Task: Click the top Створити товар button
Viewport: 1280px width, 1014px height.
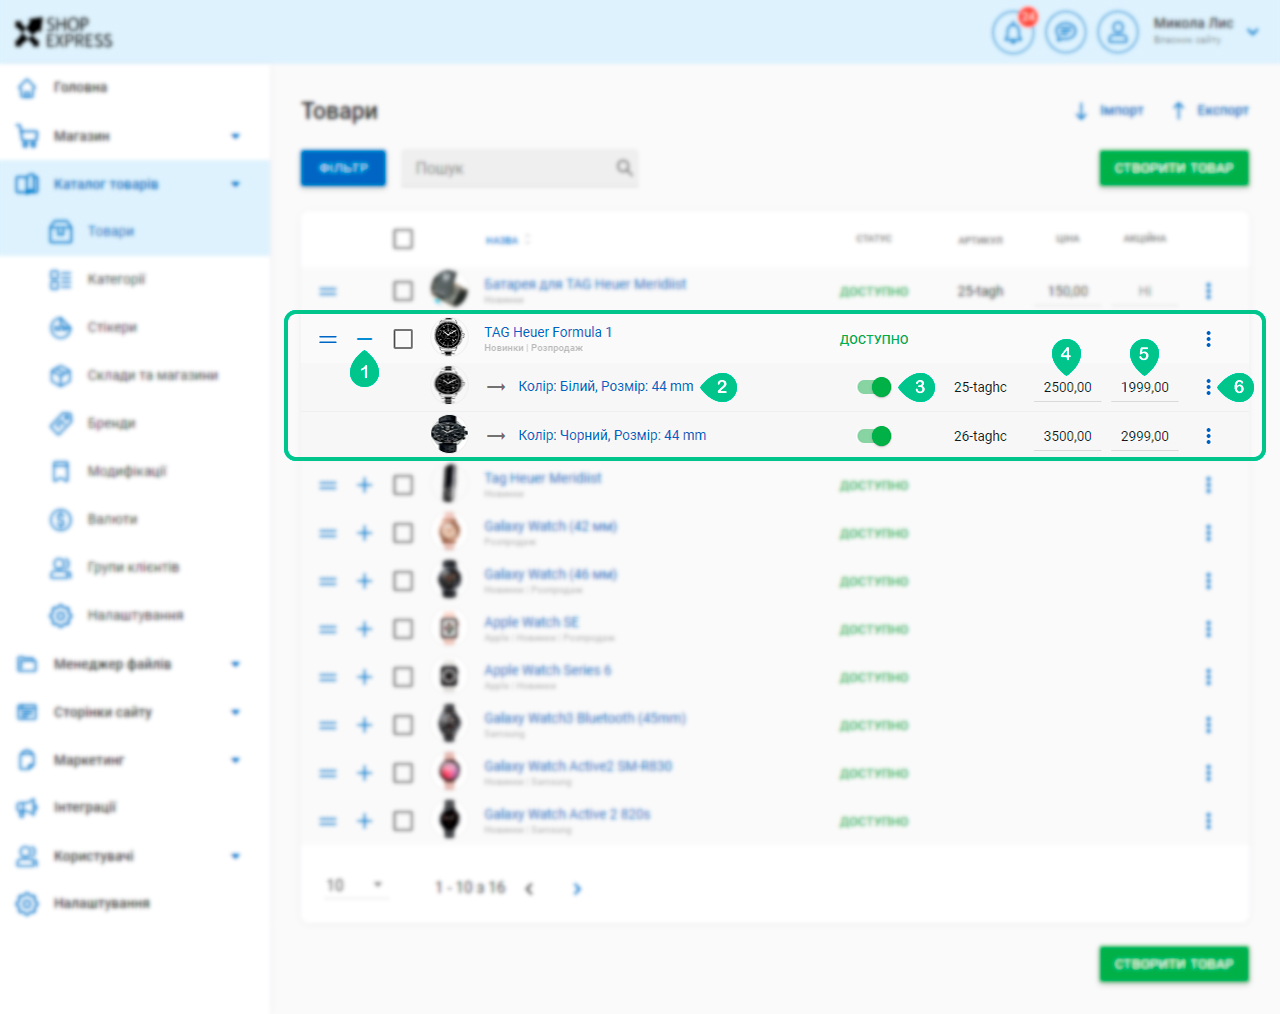Action: 1174,168
